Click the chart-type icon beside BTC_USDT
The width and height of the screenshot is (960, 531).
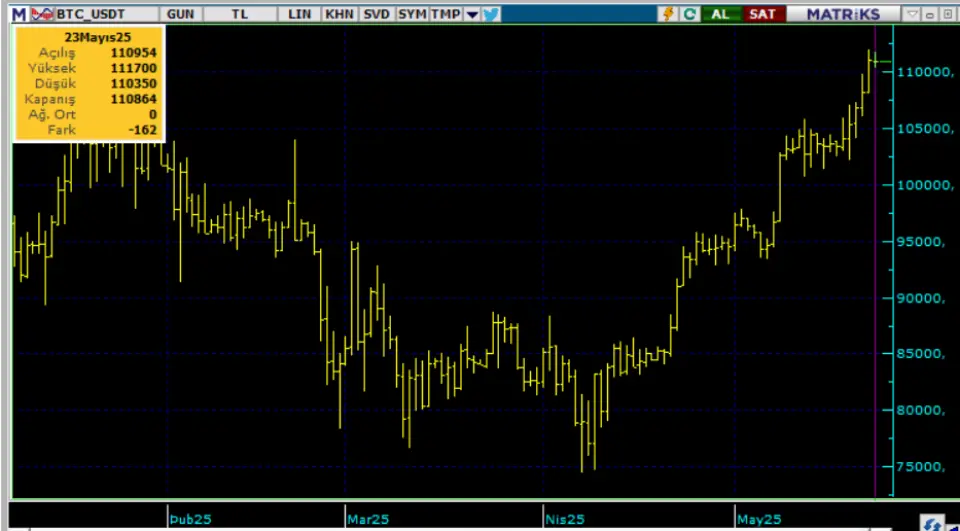click(42, 14)
